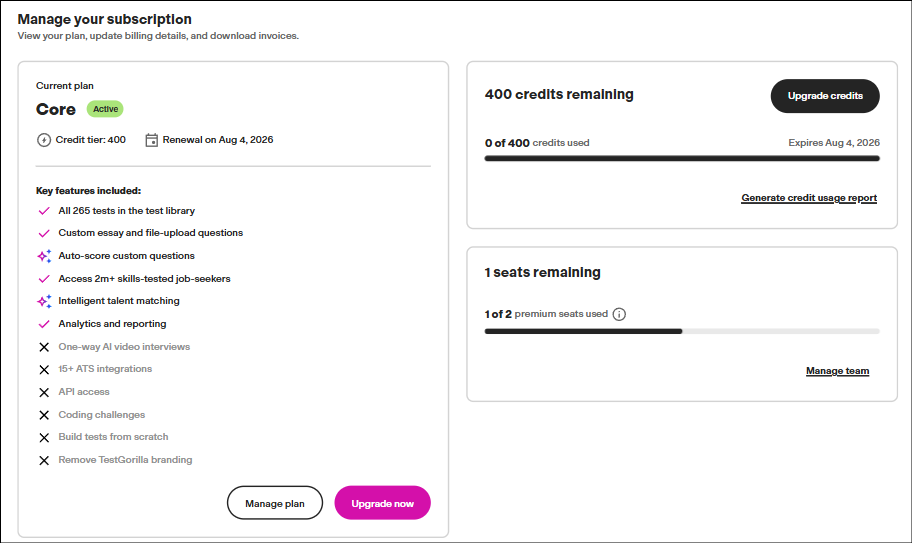Click the 15+ ATS integrations feature text
This screenshot has height=543, width=912.
click(105, 369)
